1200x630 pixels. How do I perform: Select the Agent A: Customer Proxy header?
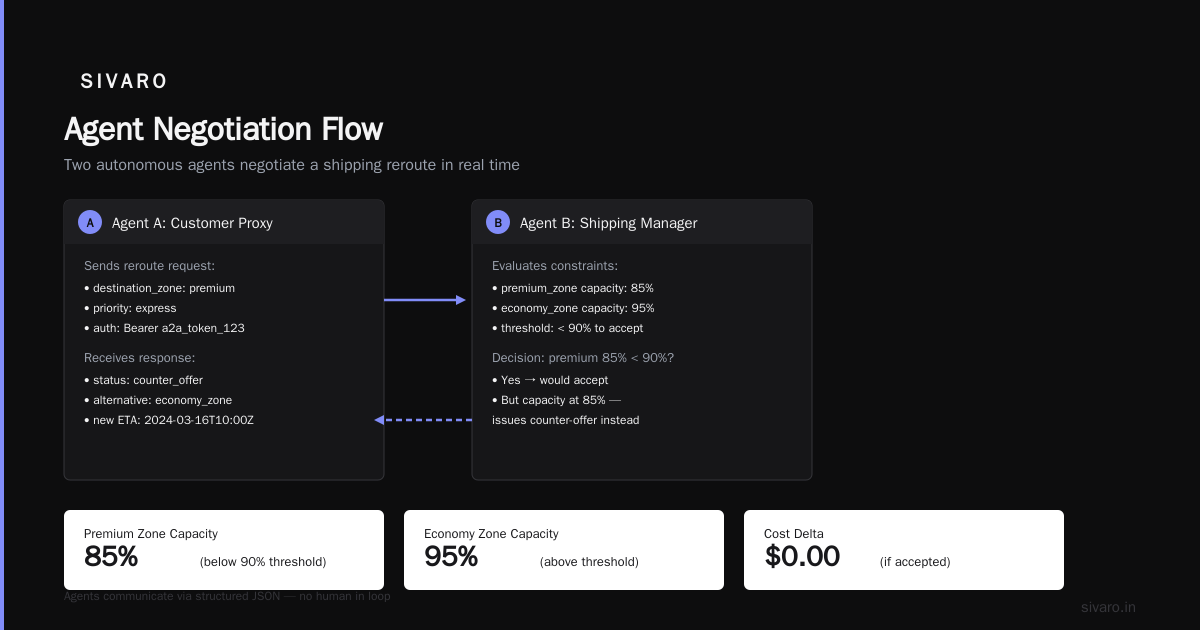coord(224,222)
